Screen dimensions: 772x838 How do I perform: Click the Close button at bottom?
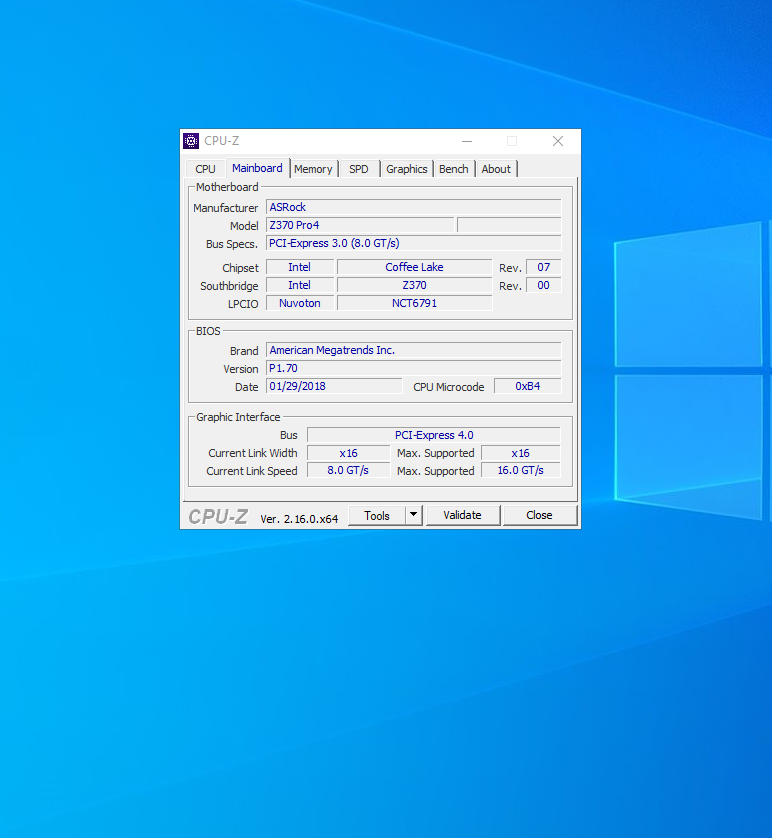click(x=540, y=515)
